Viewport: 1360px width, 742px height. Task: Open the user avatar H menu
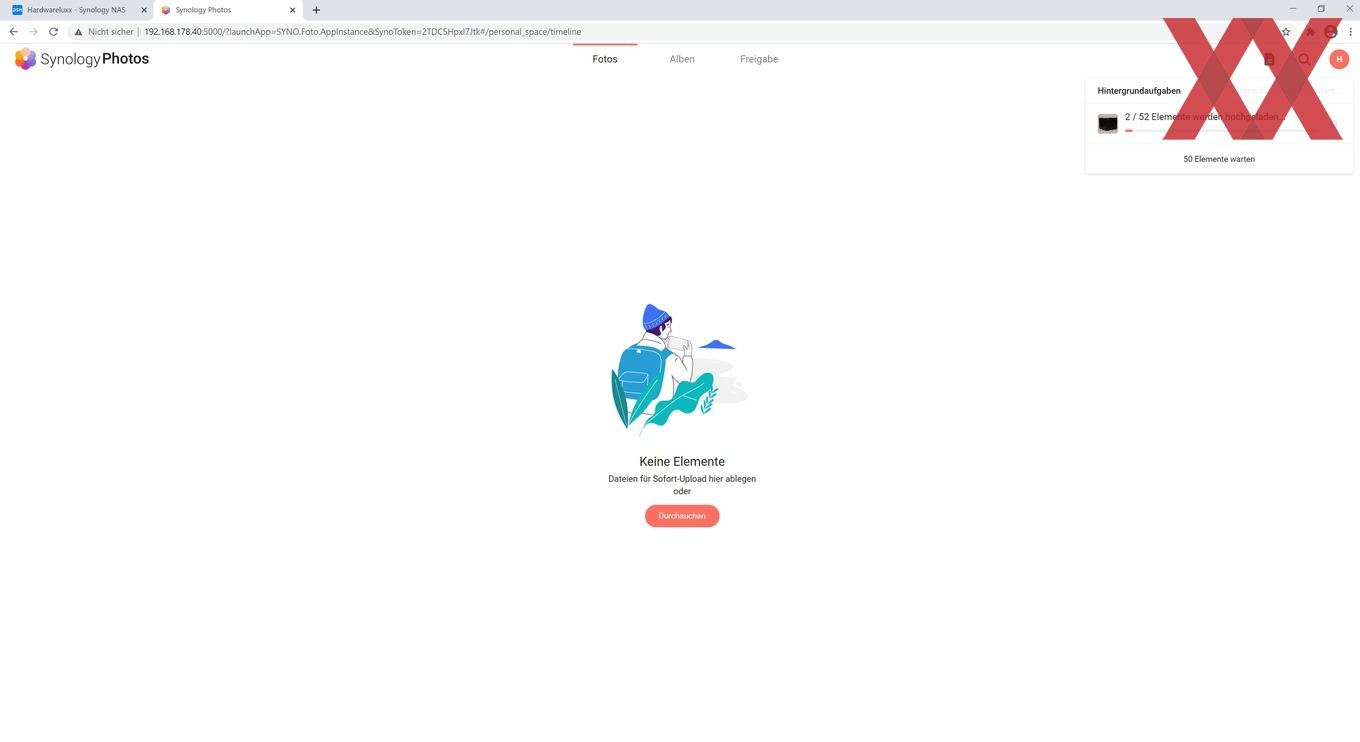tap(1339, 59)
